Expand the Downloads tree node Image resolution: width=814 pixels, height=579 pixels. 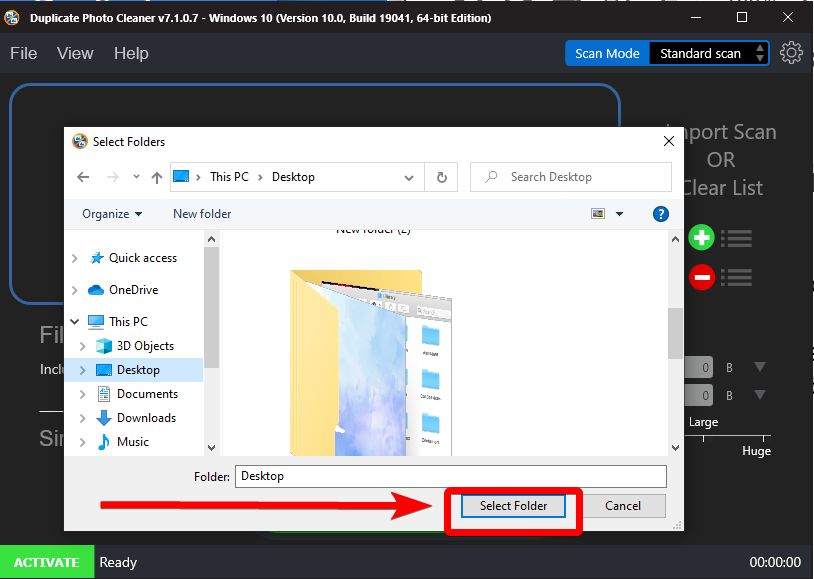tap(83, 418)
